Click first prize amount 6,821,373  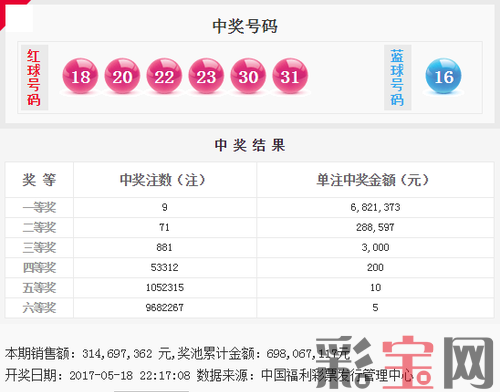[x=375, y=207]
